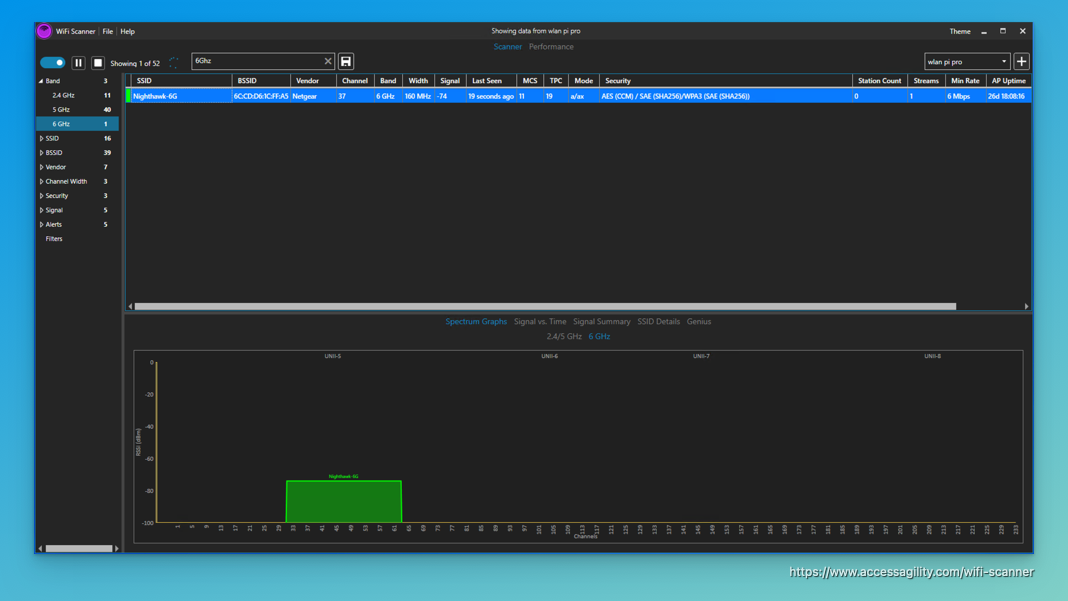The height and width of the screenshot is (601, 1068).
Task: Sort by the TPC column header
Action: pos(556,81)
